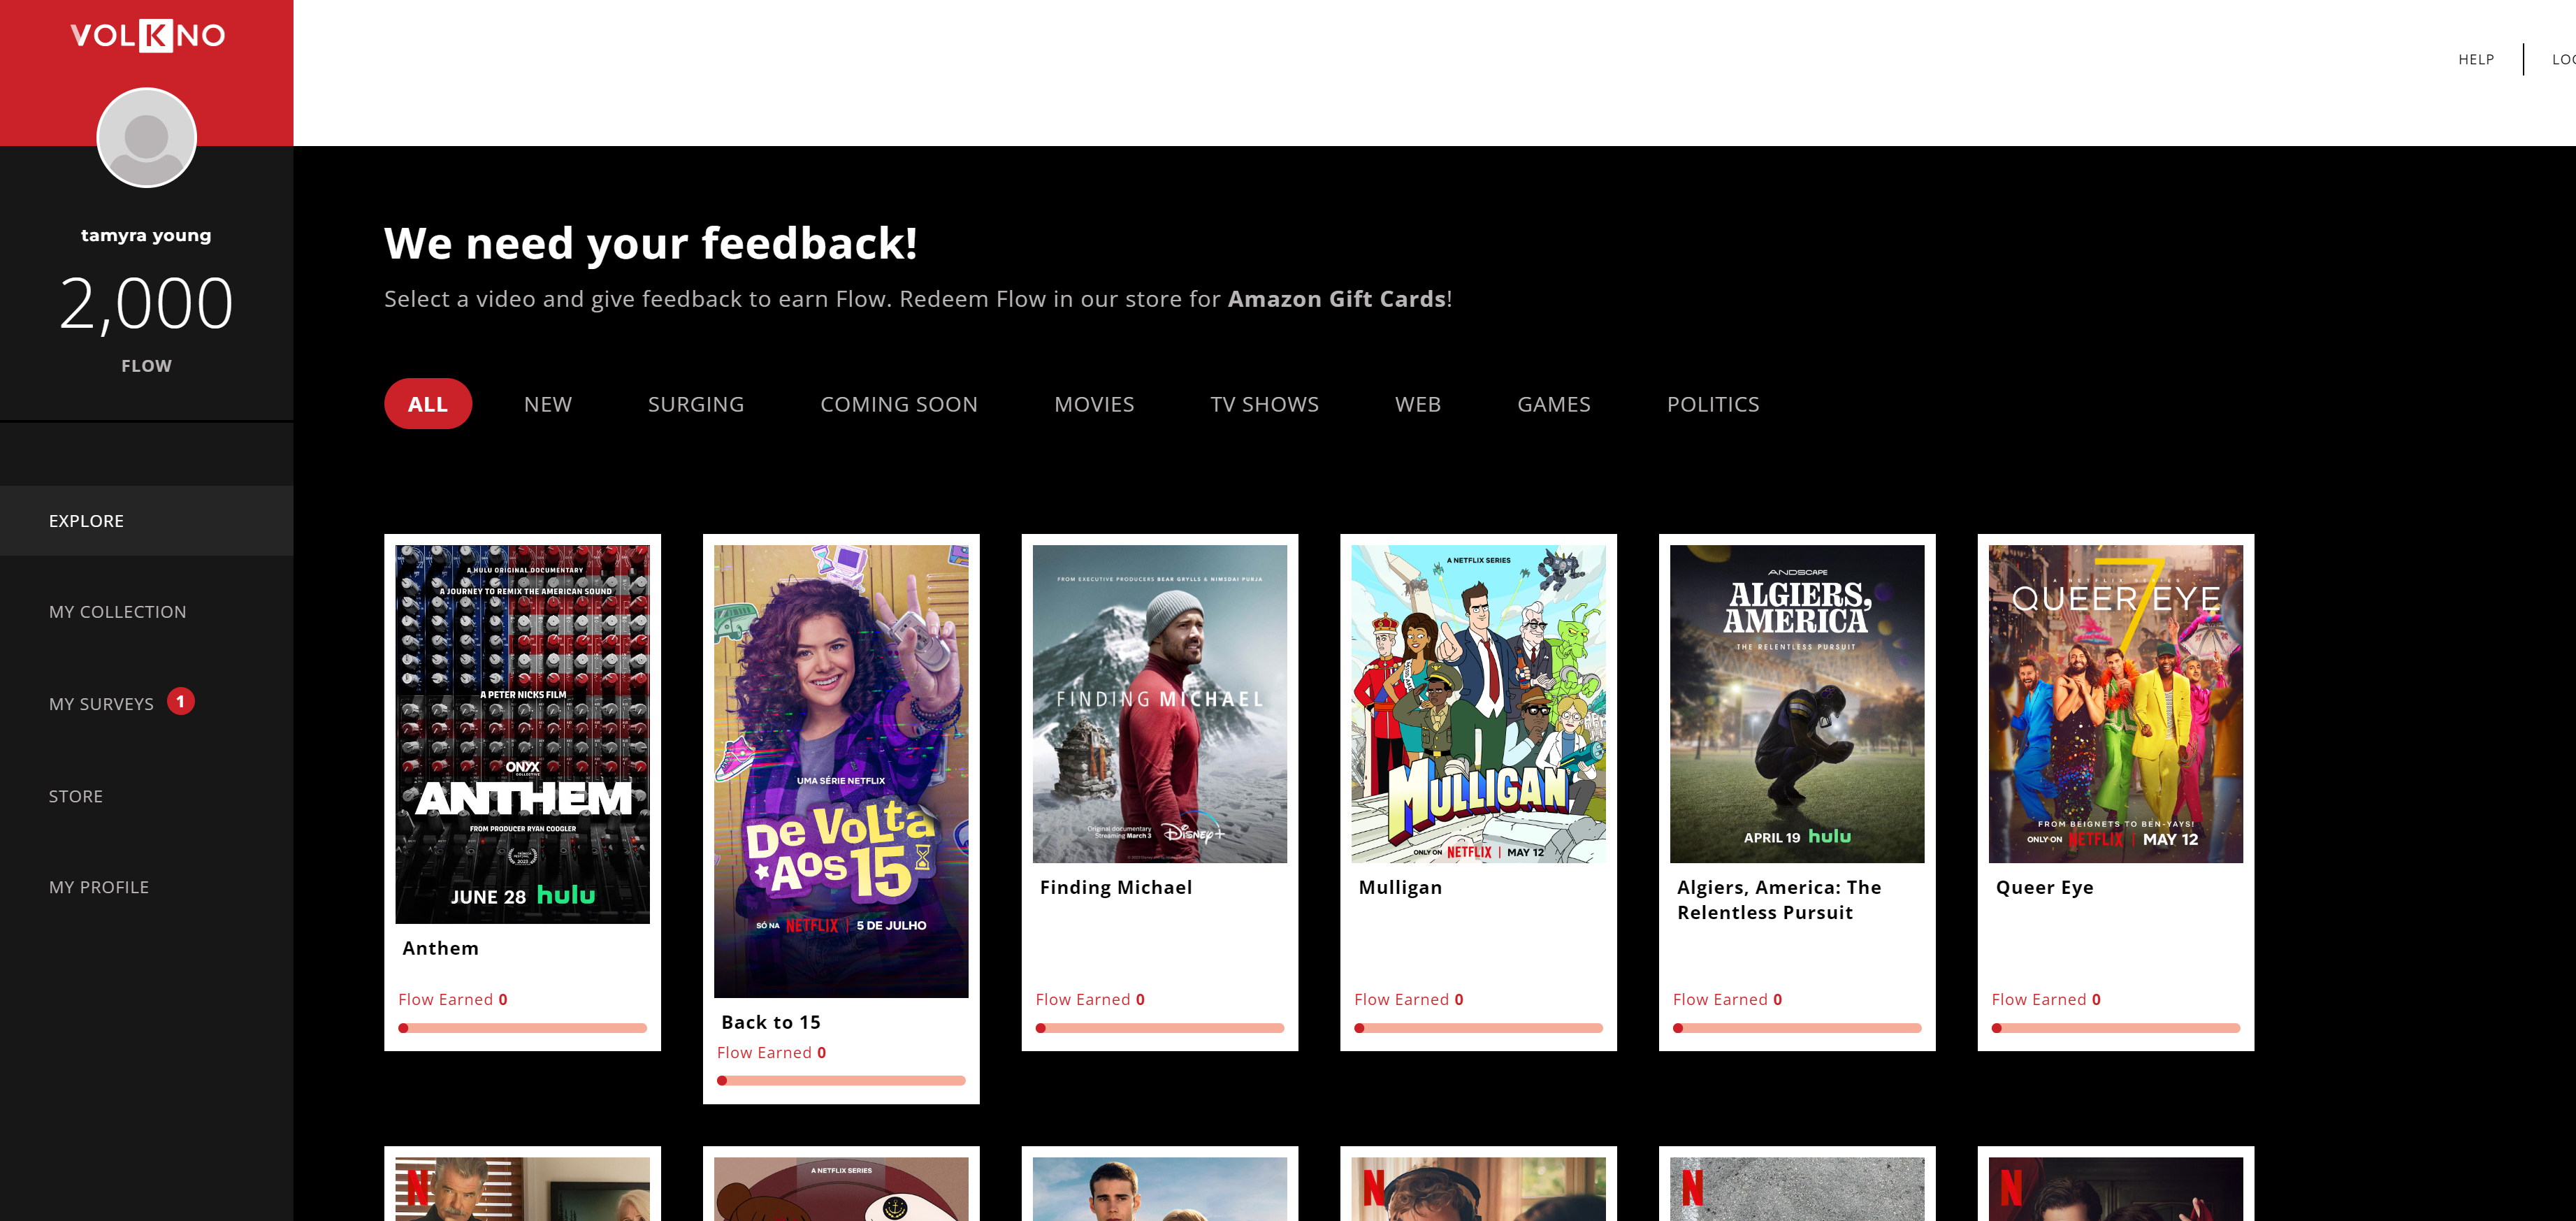Click the My Surveys notification badge
The width and height of the screenshot is (2576, 1221).
[180, 702]
